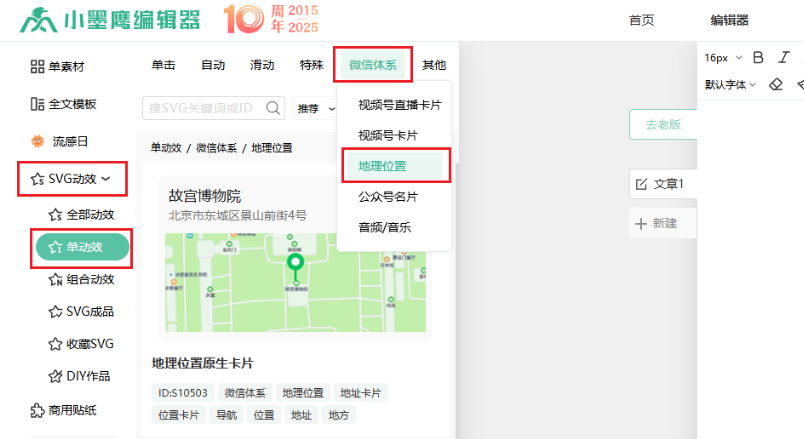
Task: Click the 商用贴纸 puzzle icon
Action: click(x=37, y=410)
